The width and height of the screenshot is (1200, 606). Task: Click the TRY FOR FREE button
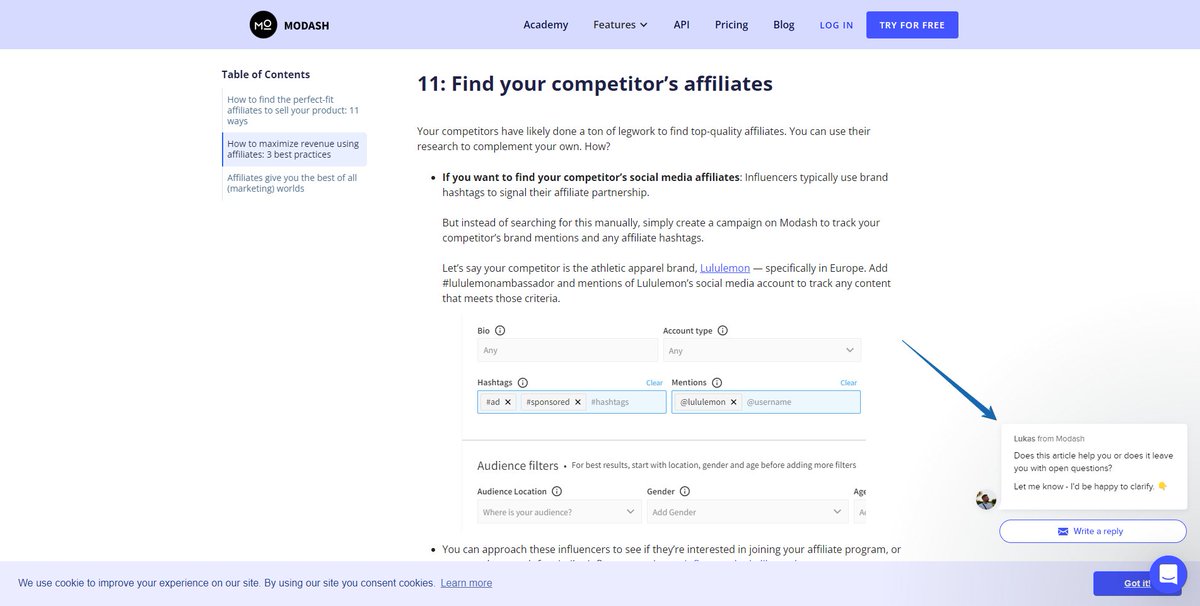click(x=912, y=25)
